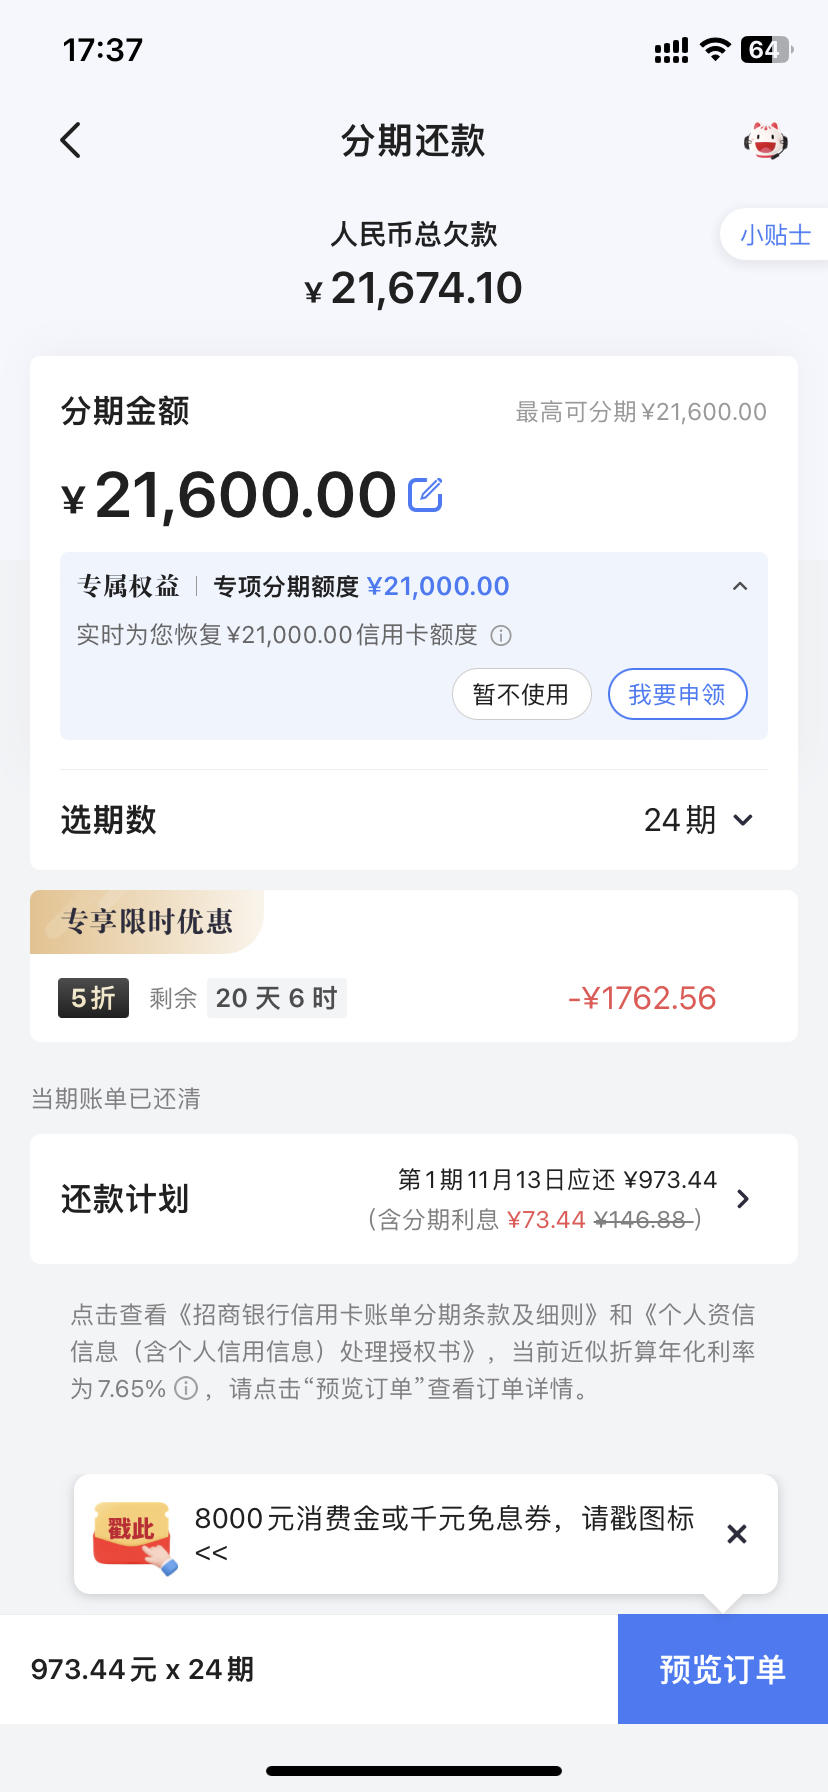This screenshot has height=1792, width=828.
Task: Open the 小贴士 tips tab
Action: click(x=774, y=235)
